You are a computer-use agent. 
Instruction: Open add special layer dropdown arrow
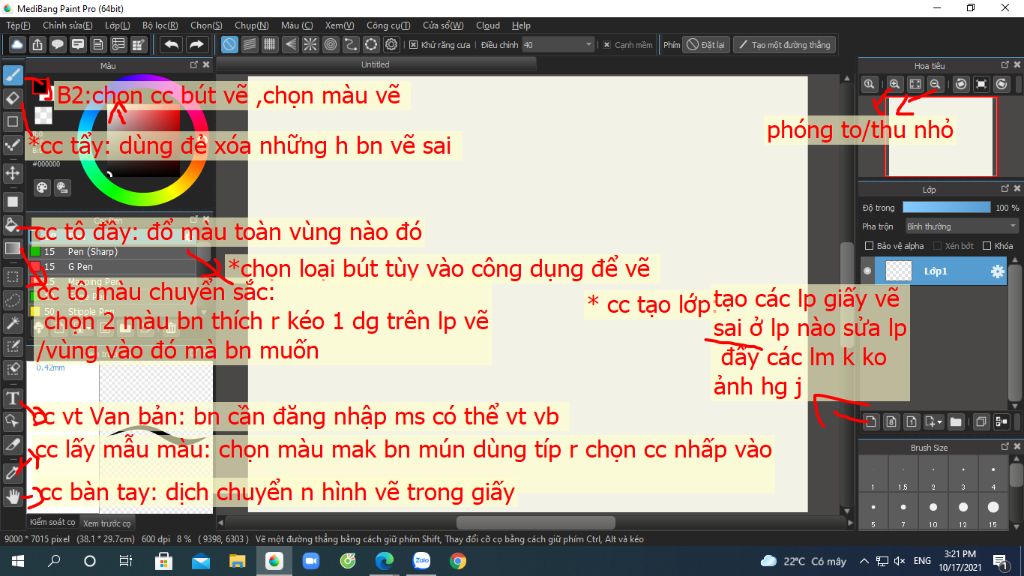[x=940, y=423]
